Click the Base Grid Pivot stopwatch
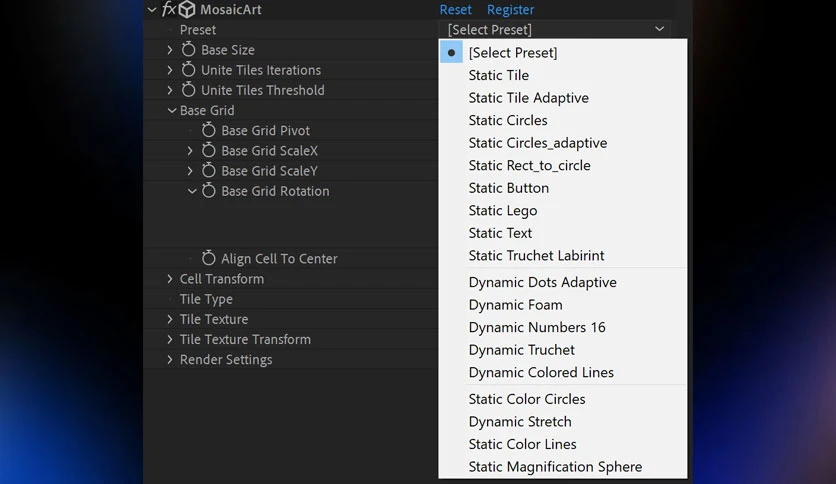 (208, 130)
